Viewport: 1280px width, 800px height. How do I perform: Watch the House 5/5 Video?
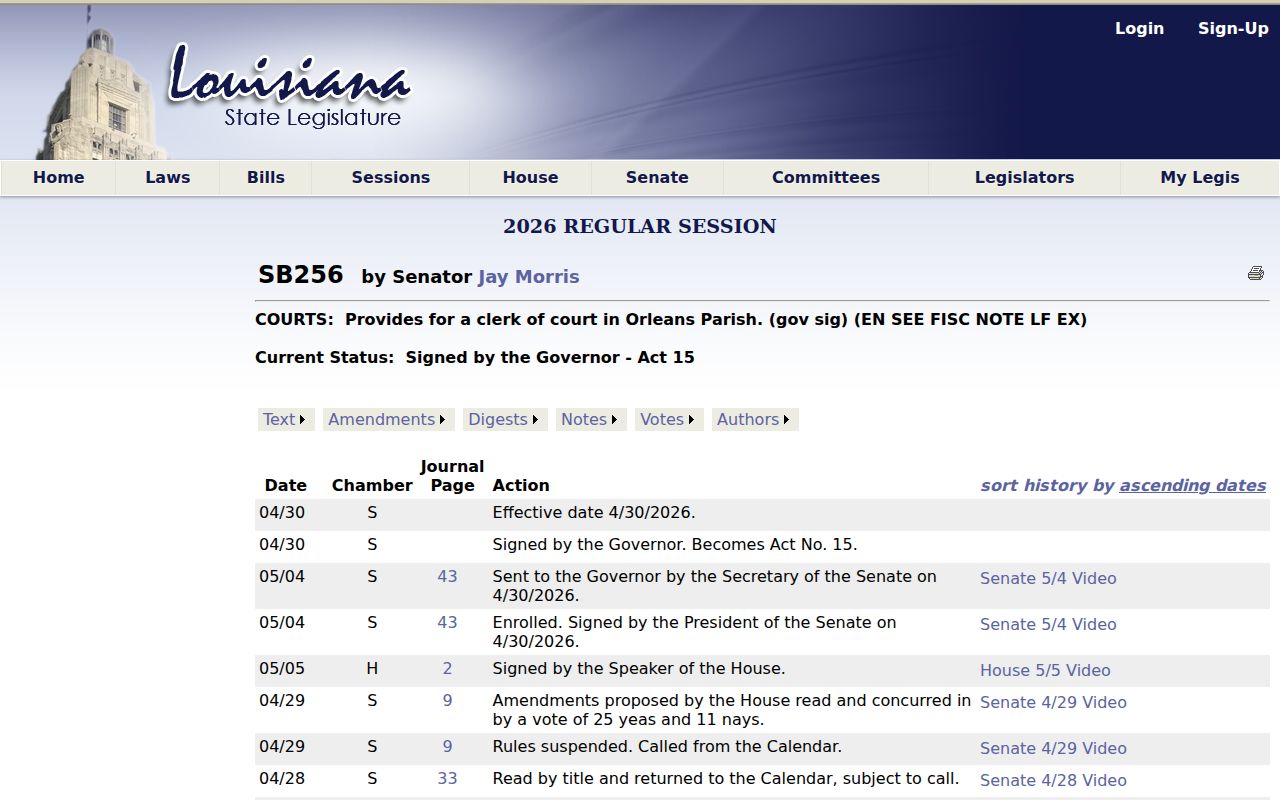(x=1045, y=671)
